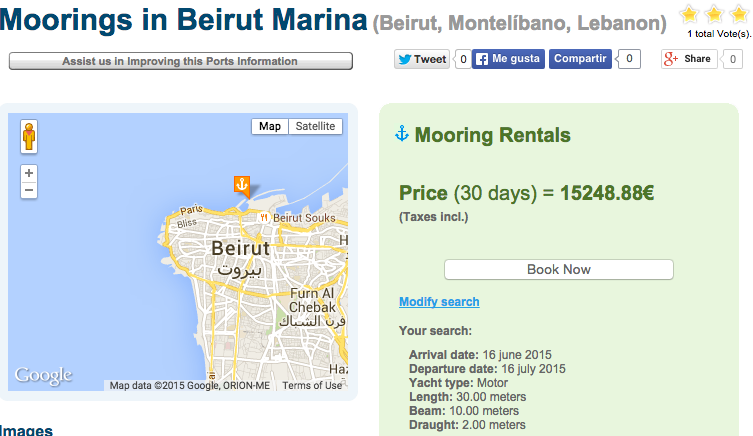Click the orange anchor map marker

pyautogui.click(x=241, y=185)
